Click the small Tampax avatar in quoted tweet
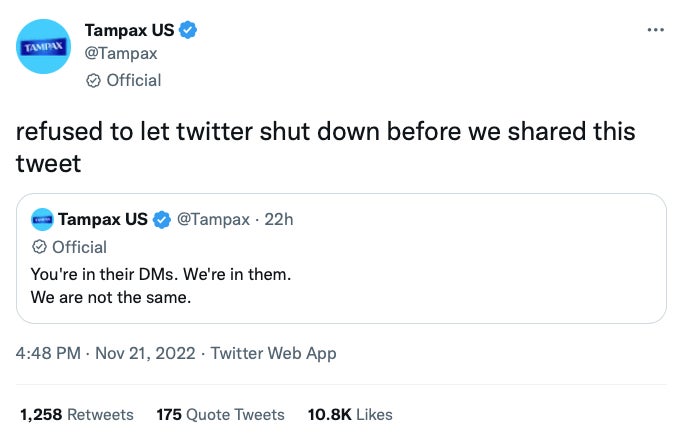This screenshot has height=436, width=684. click(42, 219)
